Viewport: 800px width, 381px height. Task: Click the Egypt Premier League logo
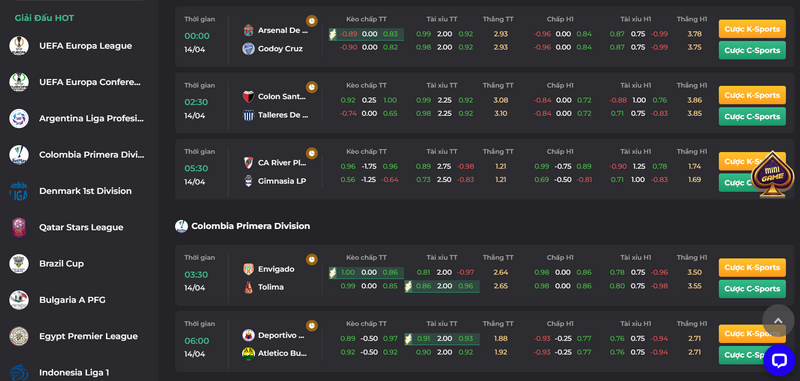click(19, 336)
